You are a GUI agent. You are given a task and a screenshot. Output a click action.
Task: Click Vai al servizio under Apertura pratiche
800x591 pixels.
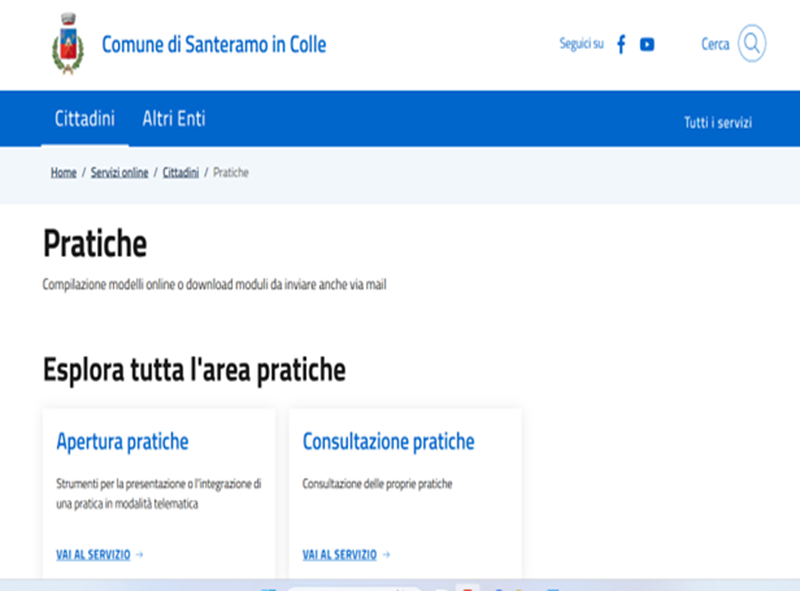click(x=93, y=554)
